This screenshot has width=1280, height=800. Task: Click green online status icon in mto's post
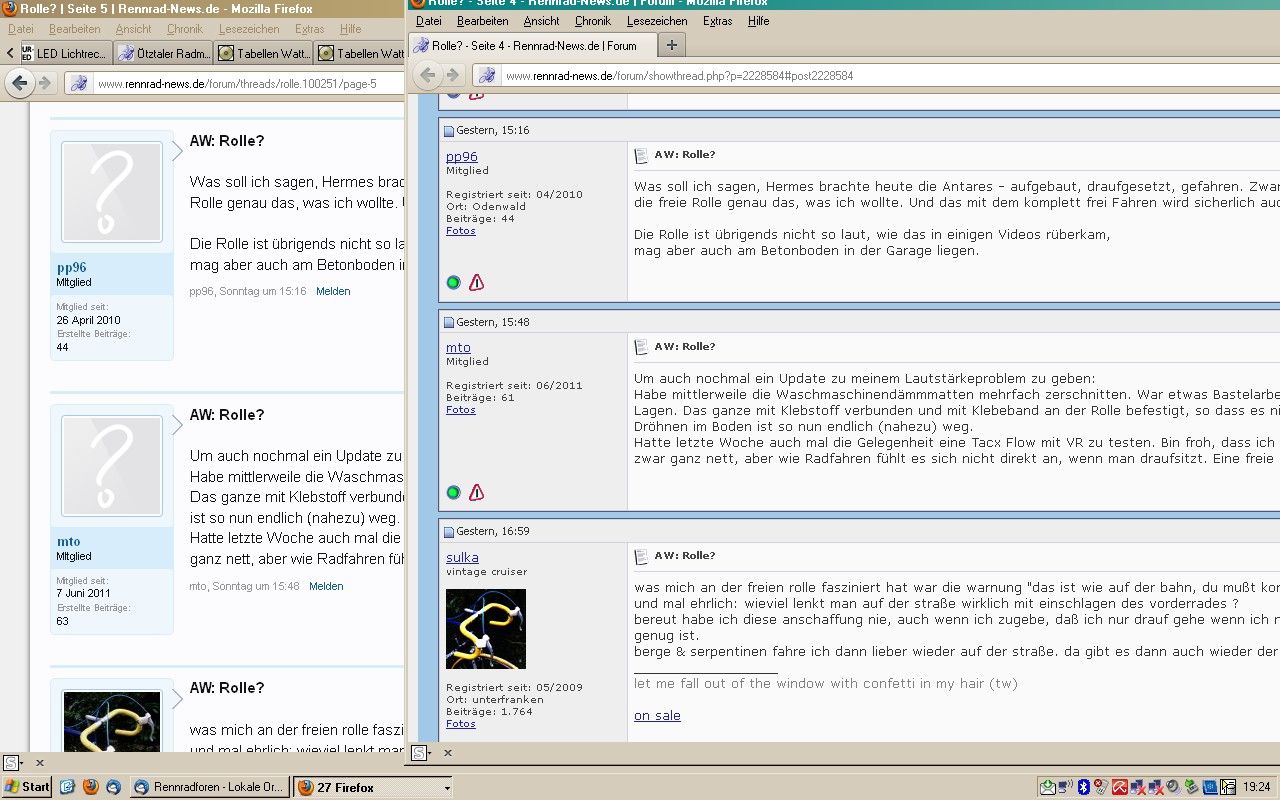(453, 492)
